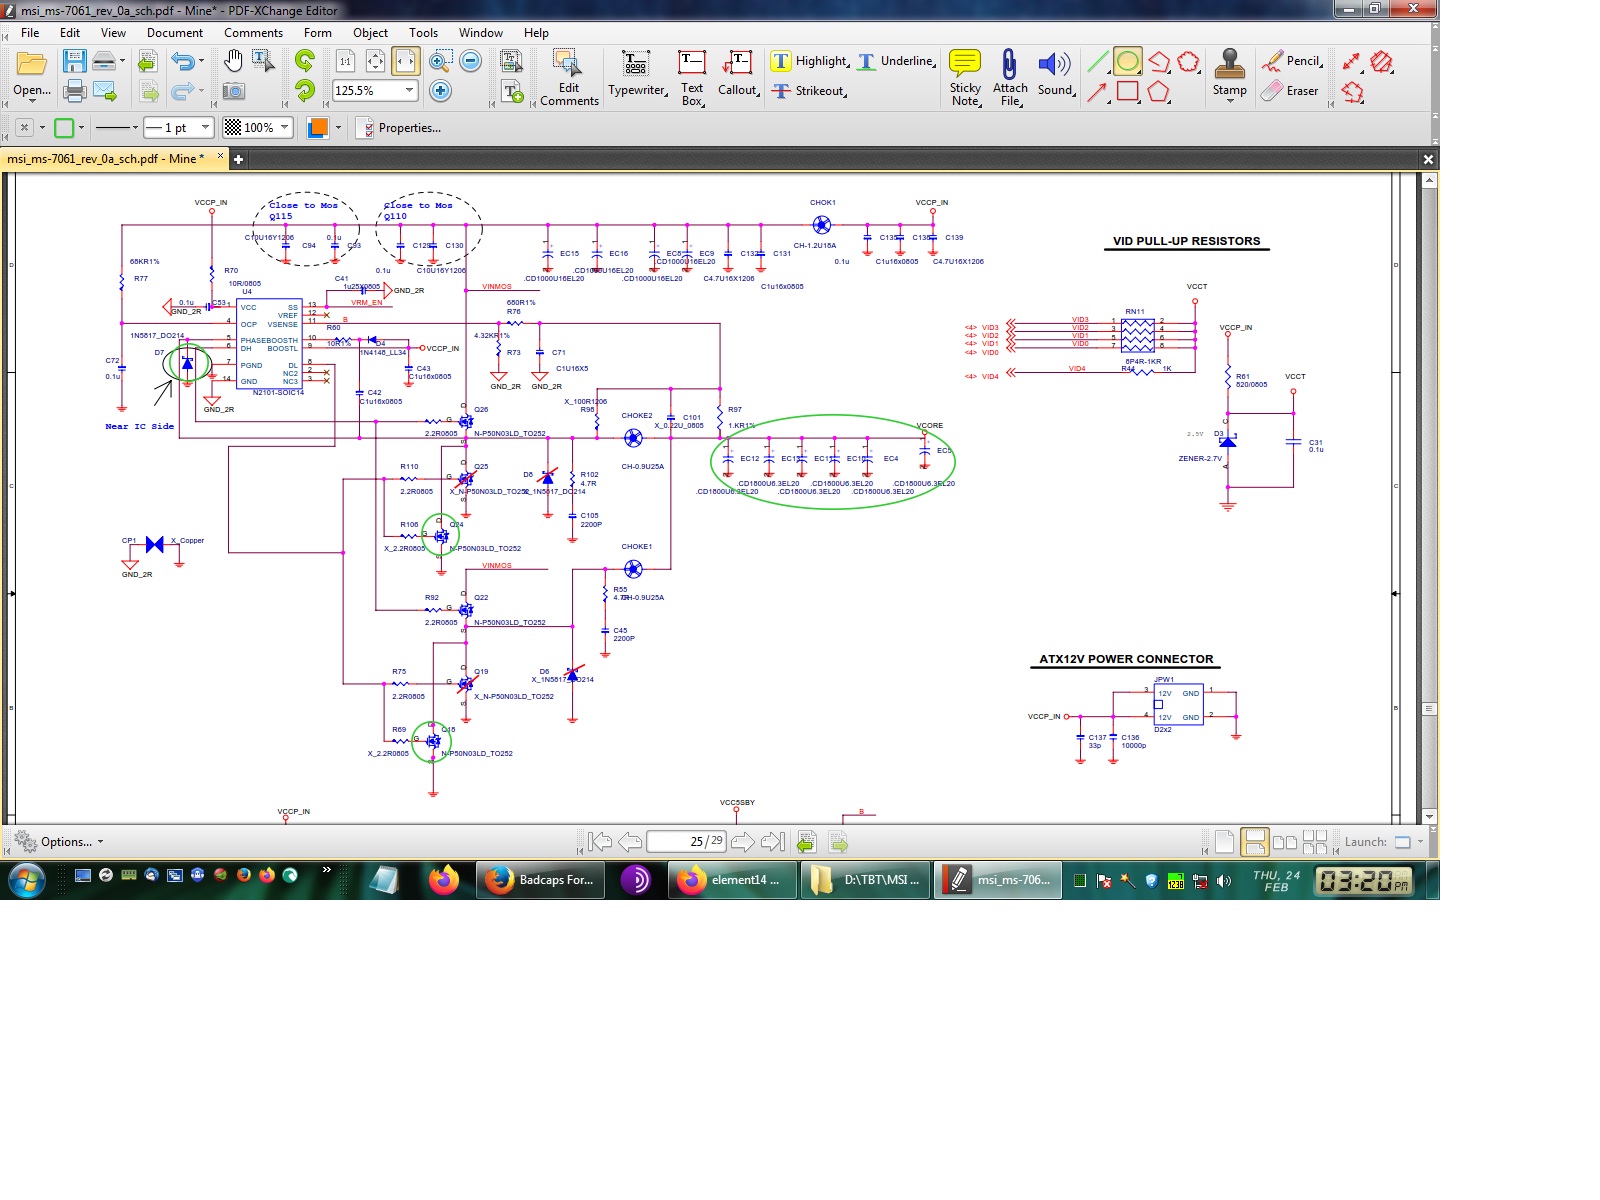The image size is (1600, 1200).
Task: Select the Rectangle shape tool
Action: click(x=1128, y=92)
